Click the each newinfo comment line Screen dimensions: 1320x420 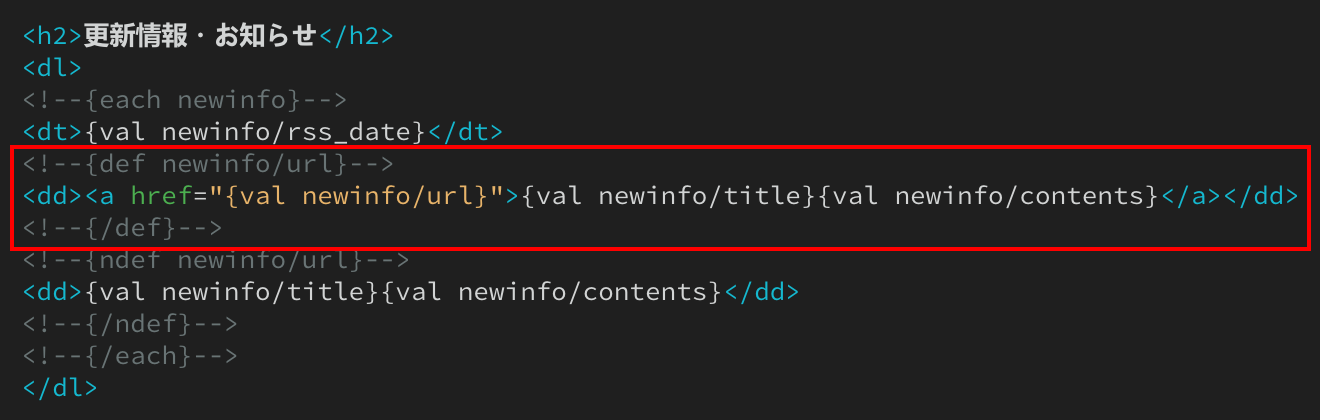tap(185, 100)
